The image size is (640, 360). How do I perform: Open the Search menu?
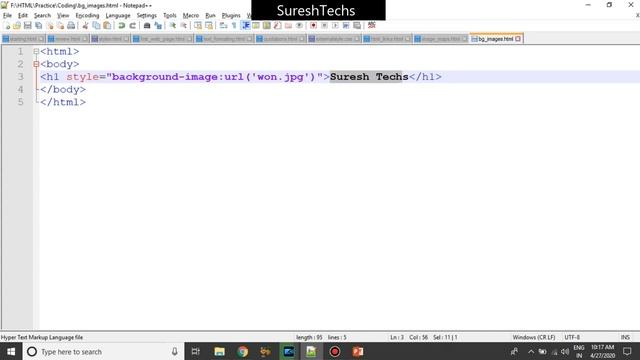[x=42, y=16]
